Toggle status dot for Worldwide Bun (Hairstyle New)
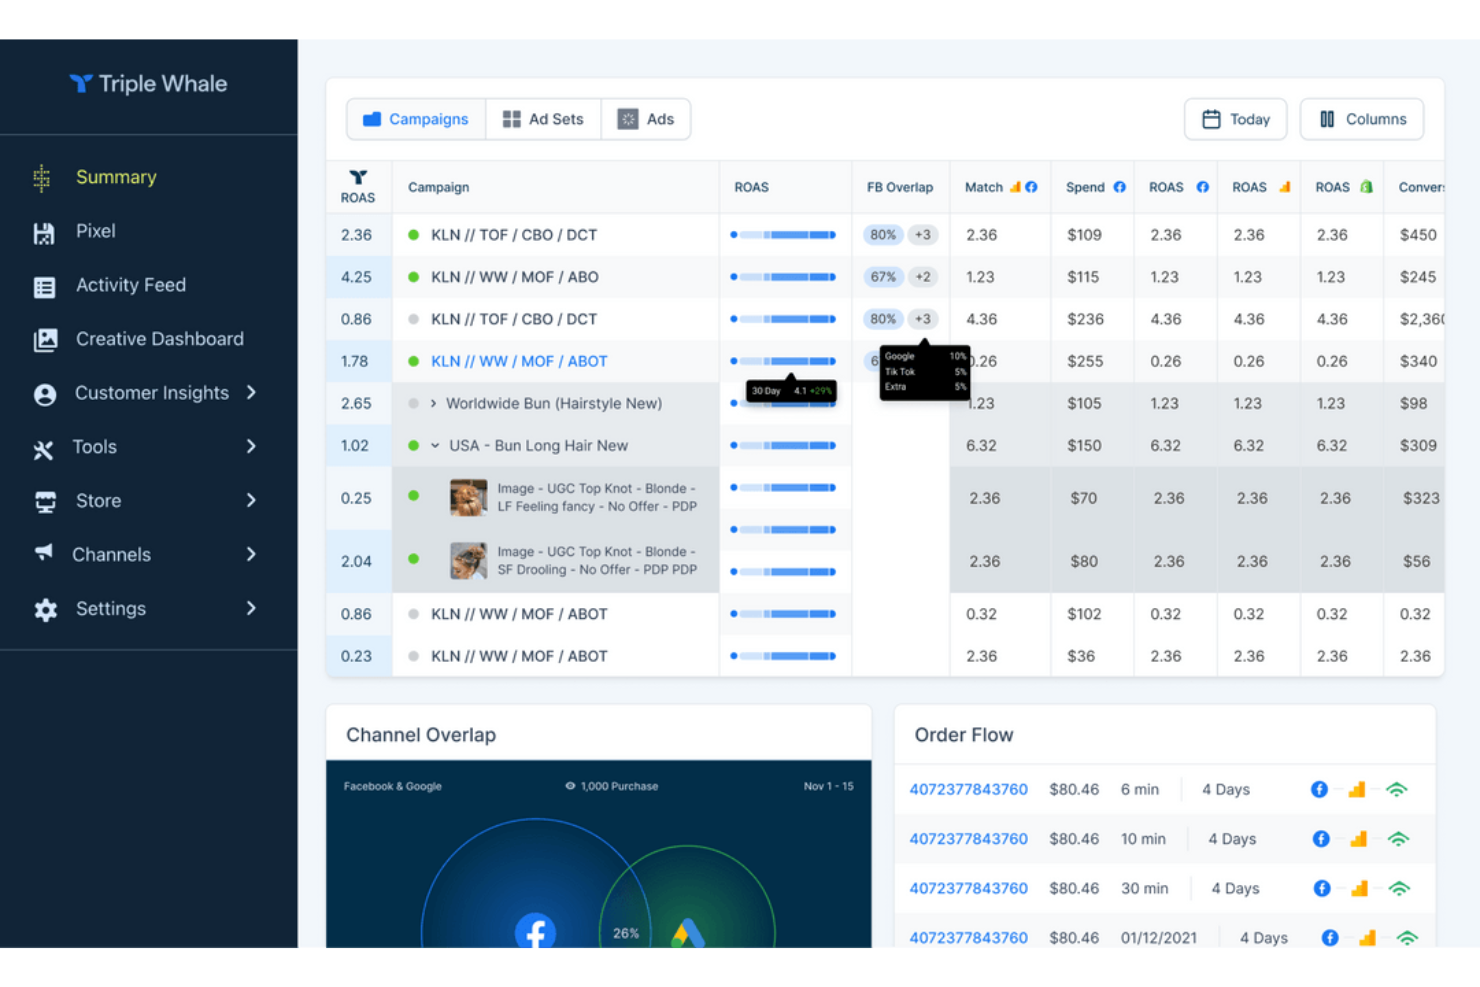This screenshot has height=987, width=1480. point(413,403)
